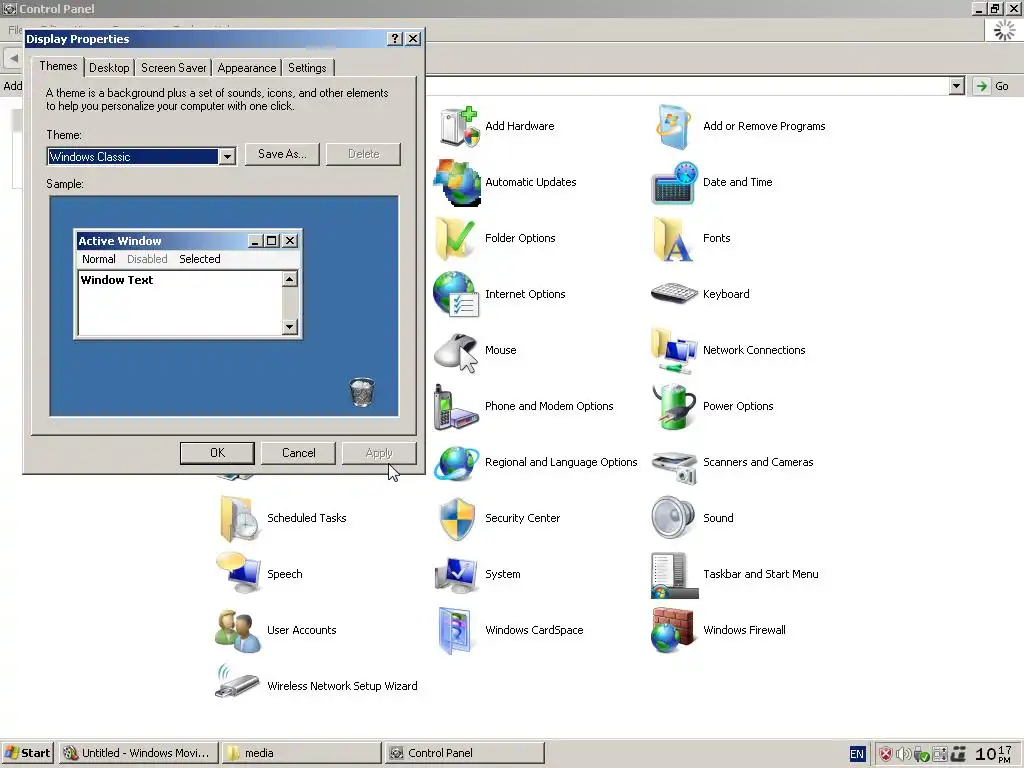Click OK in Display Properties
Image resolution: width=1024 pixels, height=768 pixels.
pos(217,453)
